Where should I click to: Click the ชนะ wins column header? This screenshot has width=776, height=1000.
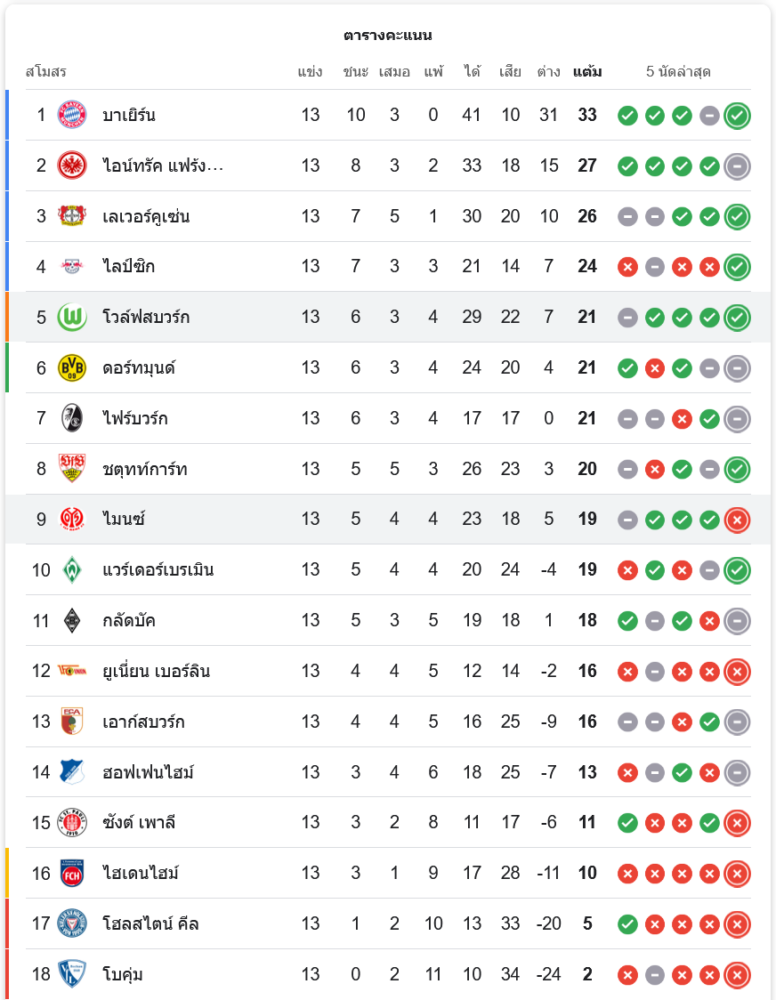355,72
